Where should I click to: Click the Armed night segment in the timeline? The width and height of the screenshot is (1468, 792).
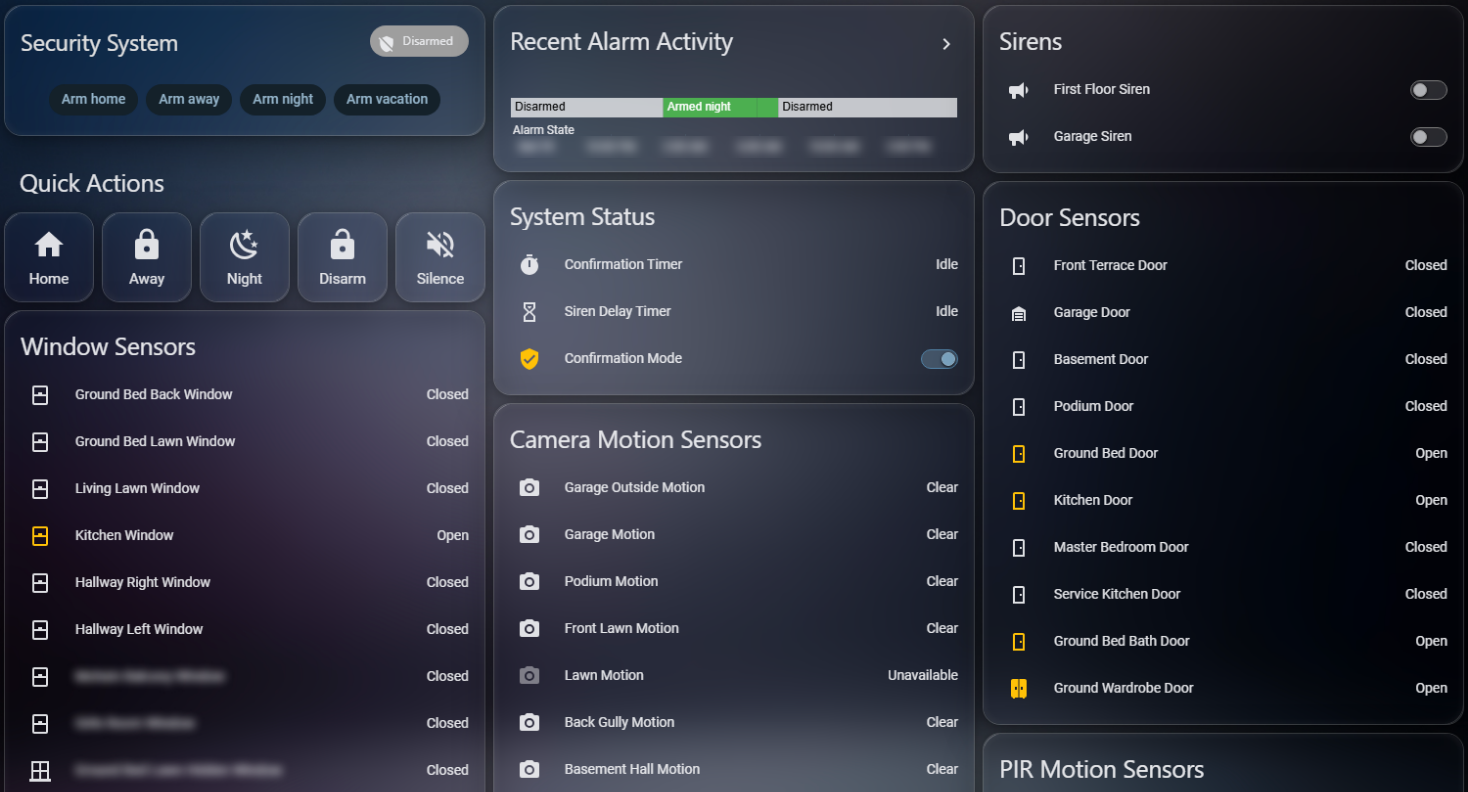pyautogui.click(x=720, y=107)
